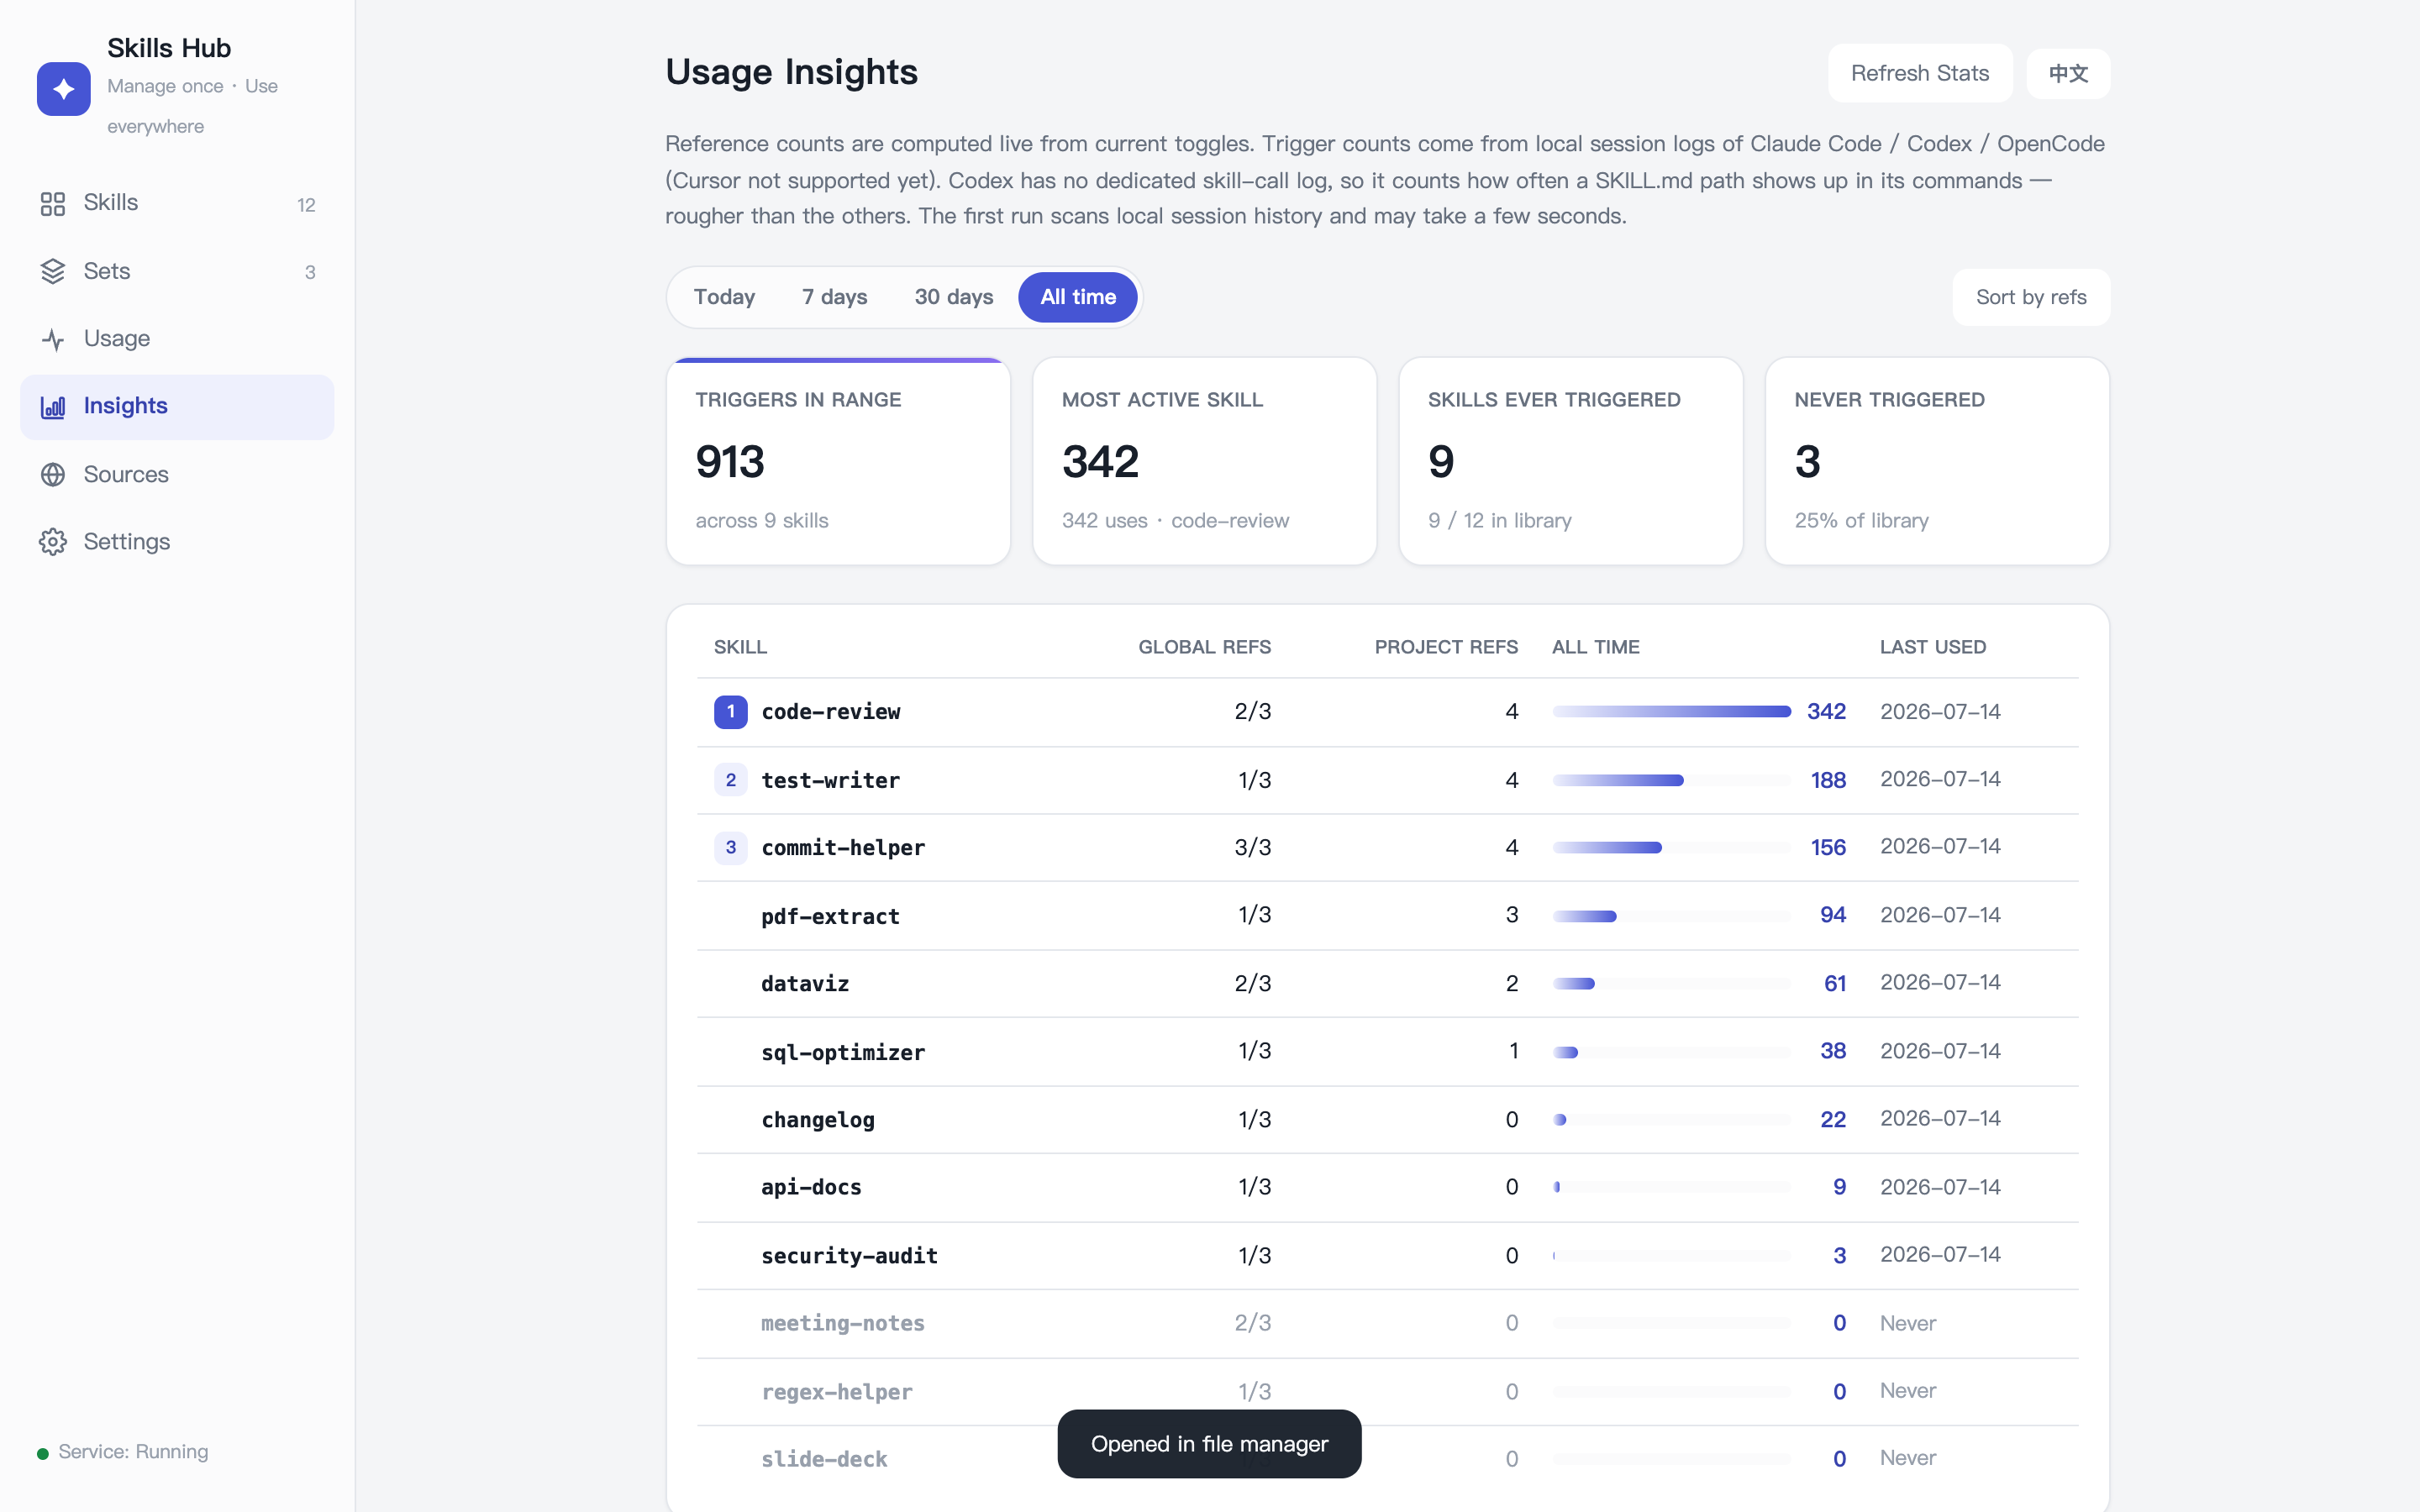
Task: Click the Refresh Stats button
Action: point(1919,73)
